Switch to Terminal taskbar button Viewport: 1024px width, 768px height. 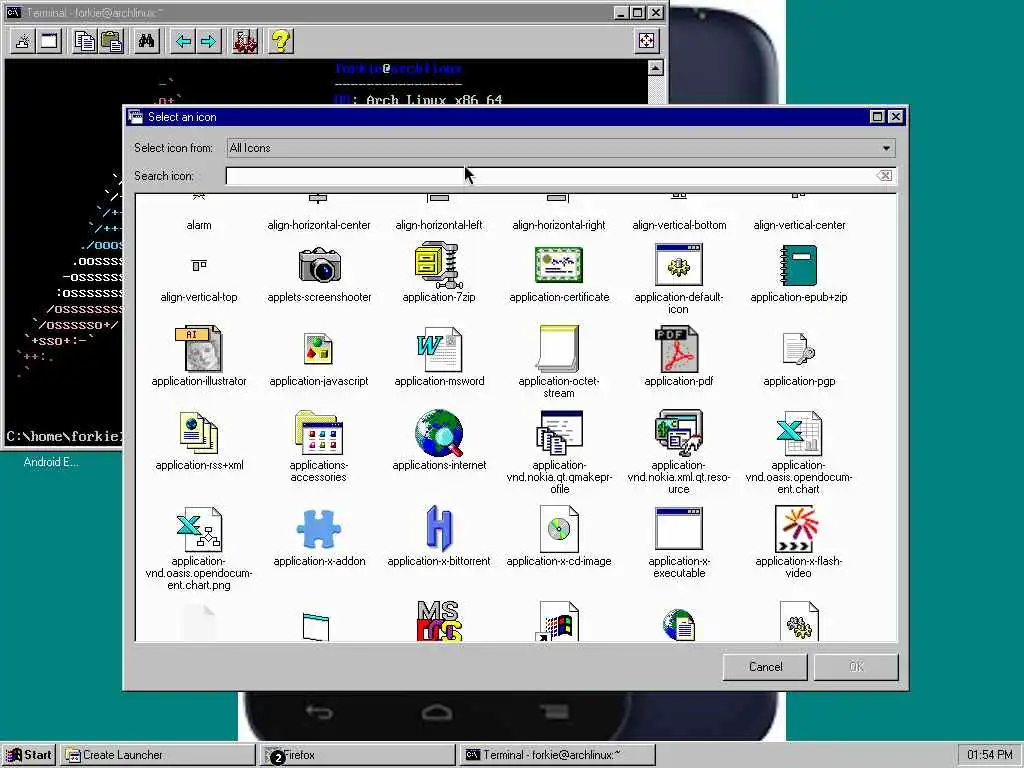click(x=557, y=755)
